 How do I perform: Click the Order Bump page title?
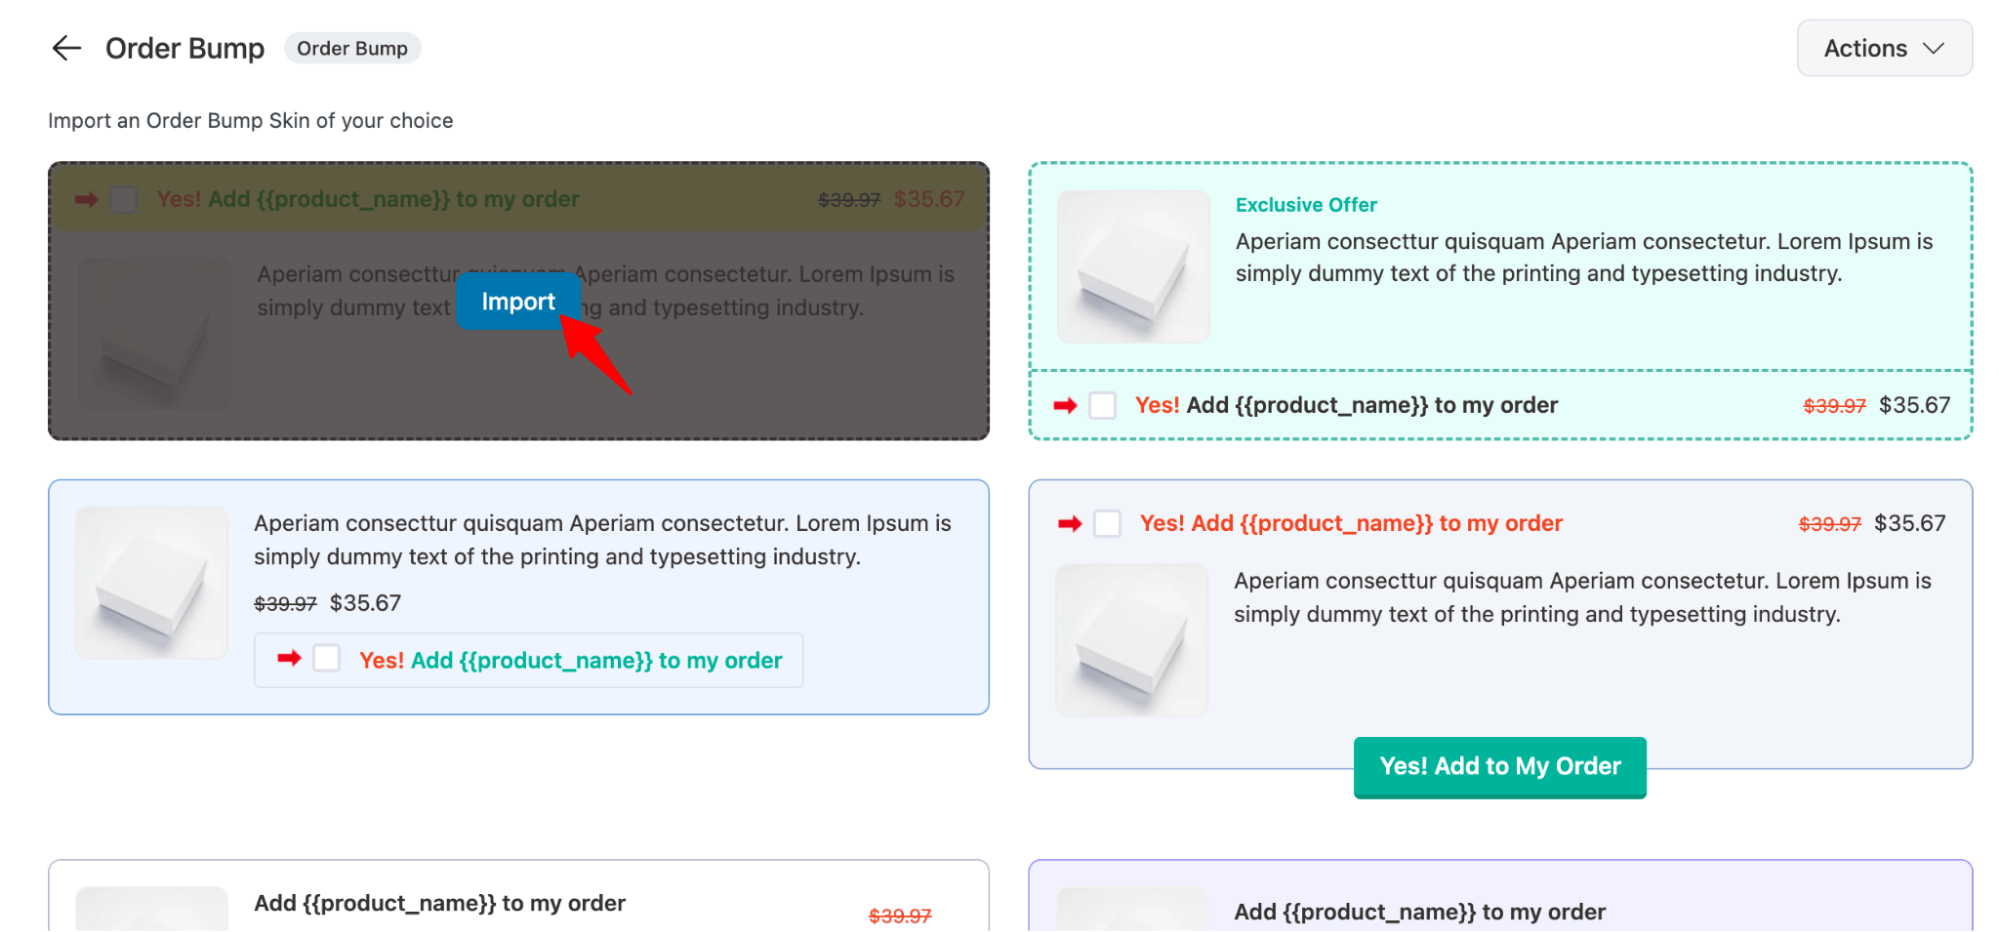[186, 48]
